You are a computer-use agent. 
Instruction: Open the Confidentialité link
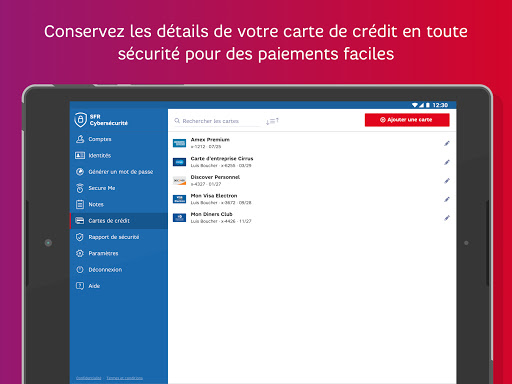click(x=89, y=378)
